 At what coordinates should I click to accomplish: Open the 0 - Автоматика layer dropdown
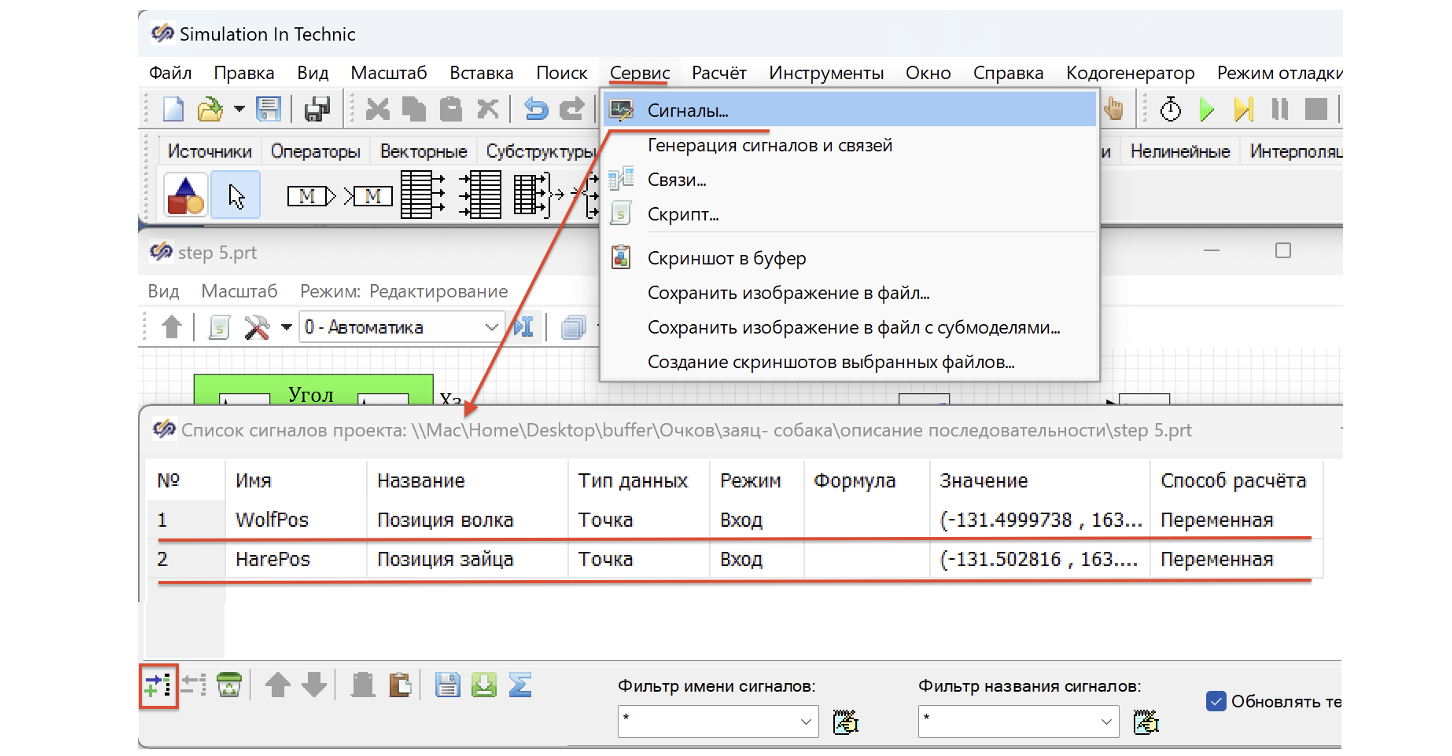click(402, 327)
